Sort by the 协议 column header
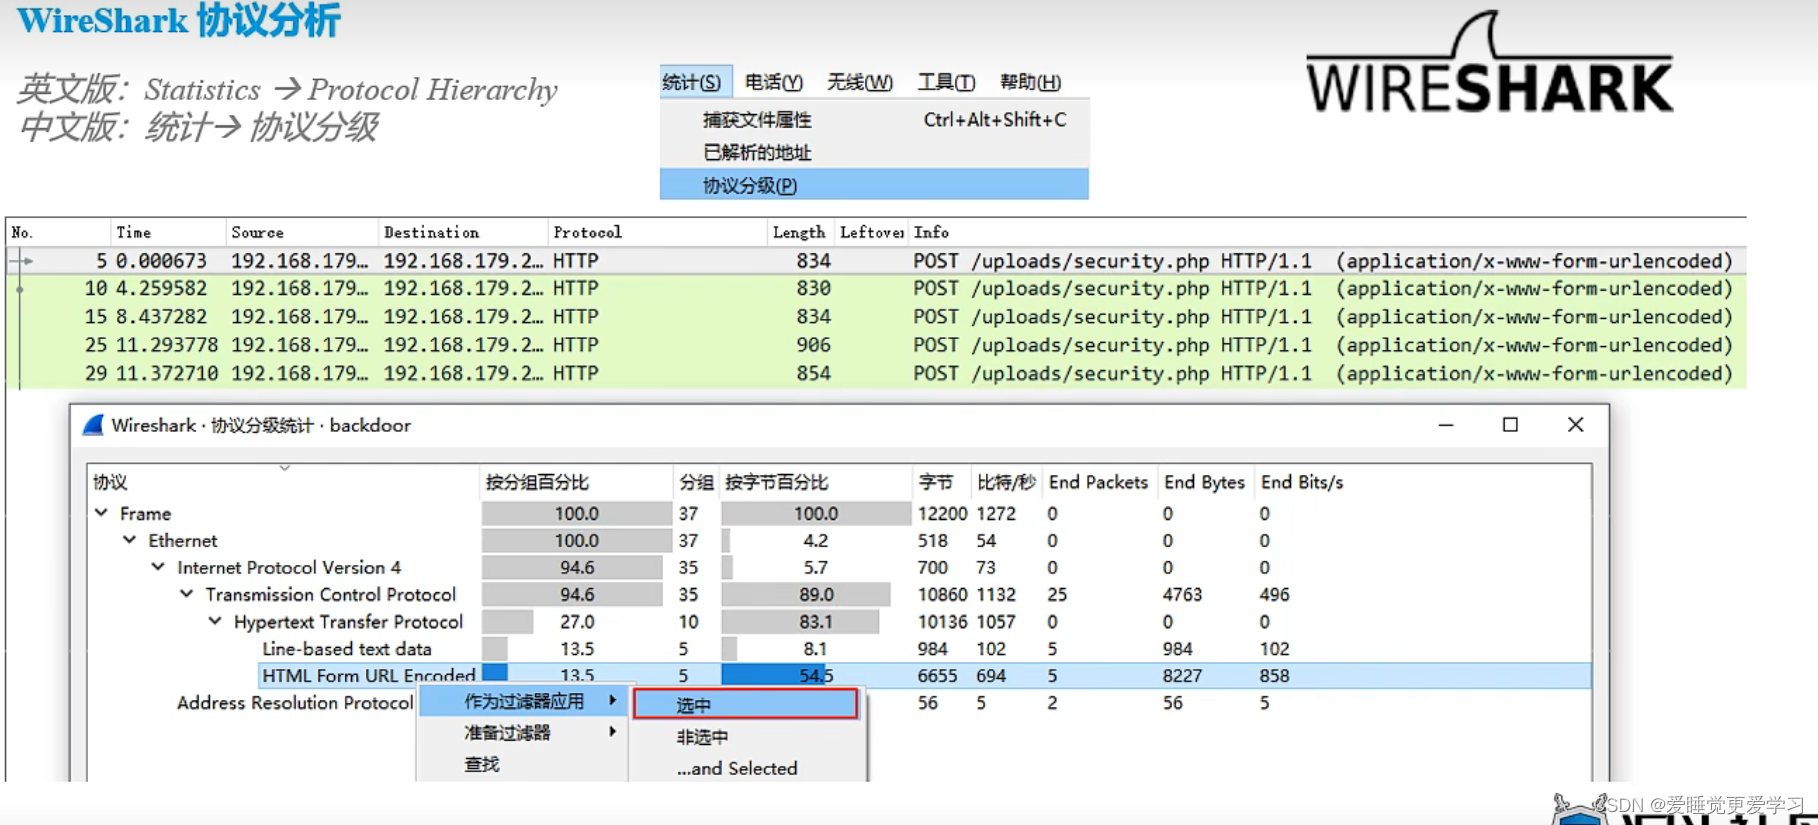1818x825 pixels. [x=284, y=482]
